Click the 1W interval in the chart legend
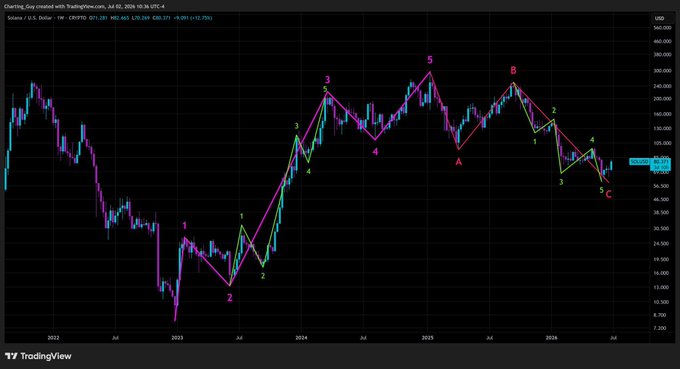Viewport: 680px width, 369px height. pos(61,18)
